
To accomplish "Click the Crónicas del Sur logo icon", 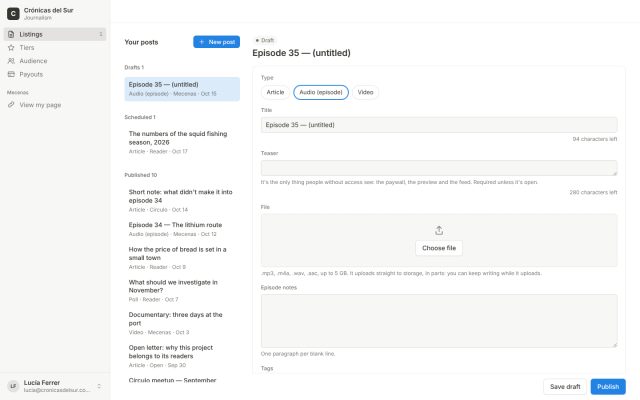I will point(13,13).
